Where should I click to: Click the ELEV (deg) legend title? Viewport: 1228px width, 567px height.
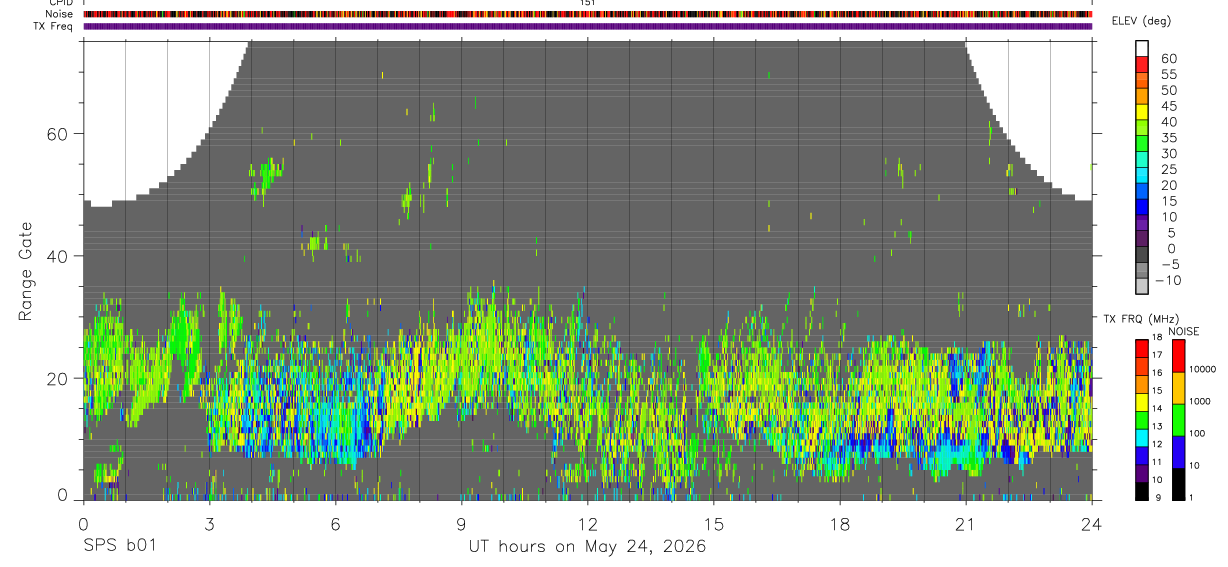pyautogui.click(x=1141, y=21)
